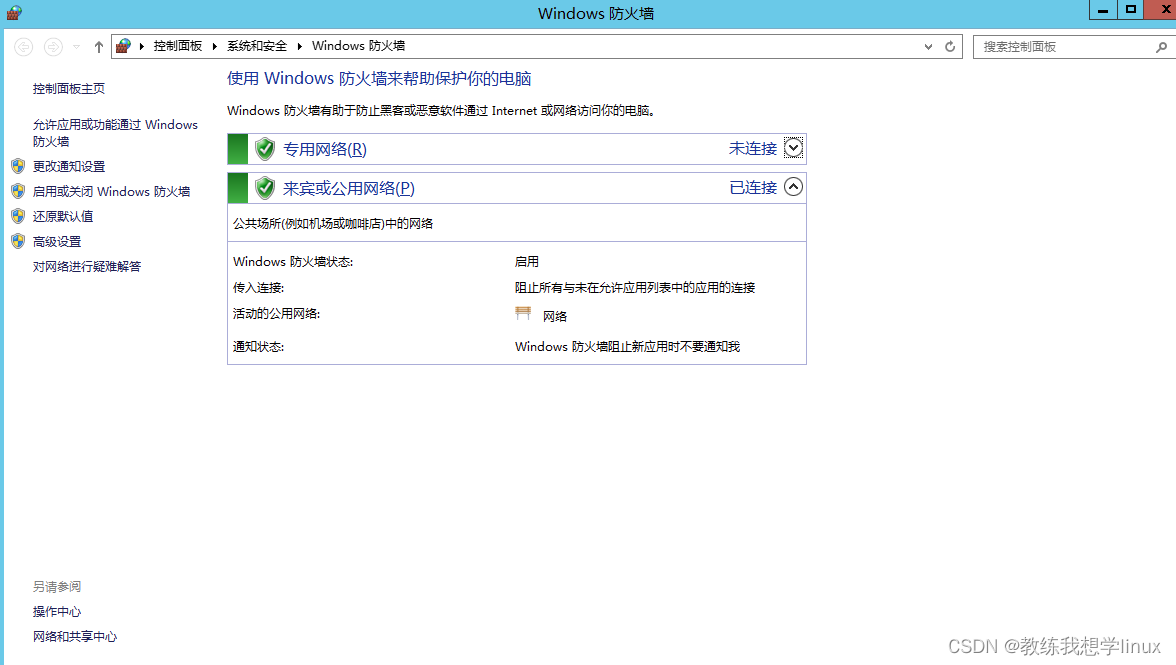Select Windows 防火墙阻止新应用时不要通知我 text
Image resolution: width=1176 pixels, height=665 pixels.
tap(627, 346)
